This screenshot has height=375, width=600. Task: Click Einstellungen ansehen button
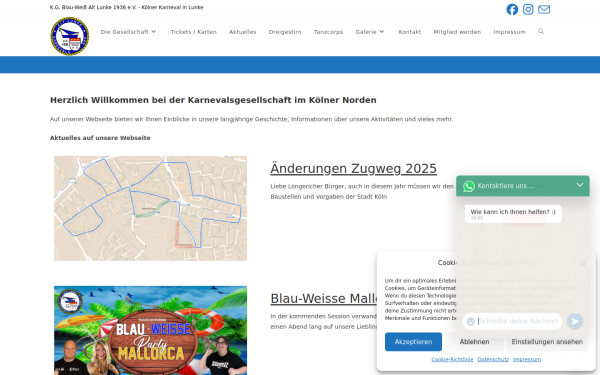click(547, 342)
